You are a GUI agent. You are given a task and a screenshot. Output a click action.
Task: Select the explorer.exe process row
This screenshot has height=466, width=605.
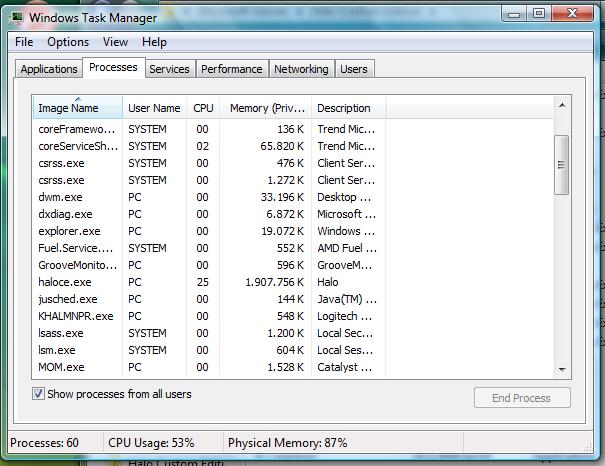[x=69, y=231]
